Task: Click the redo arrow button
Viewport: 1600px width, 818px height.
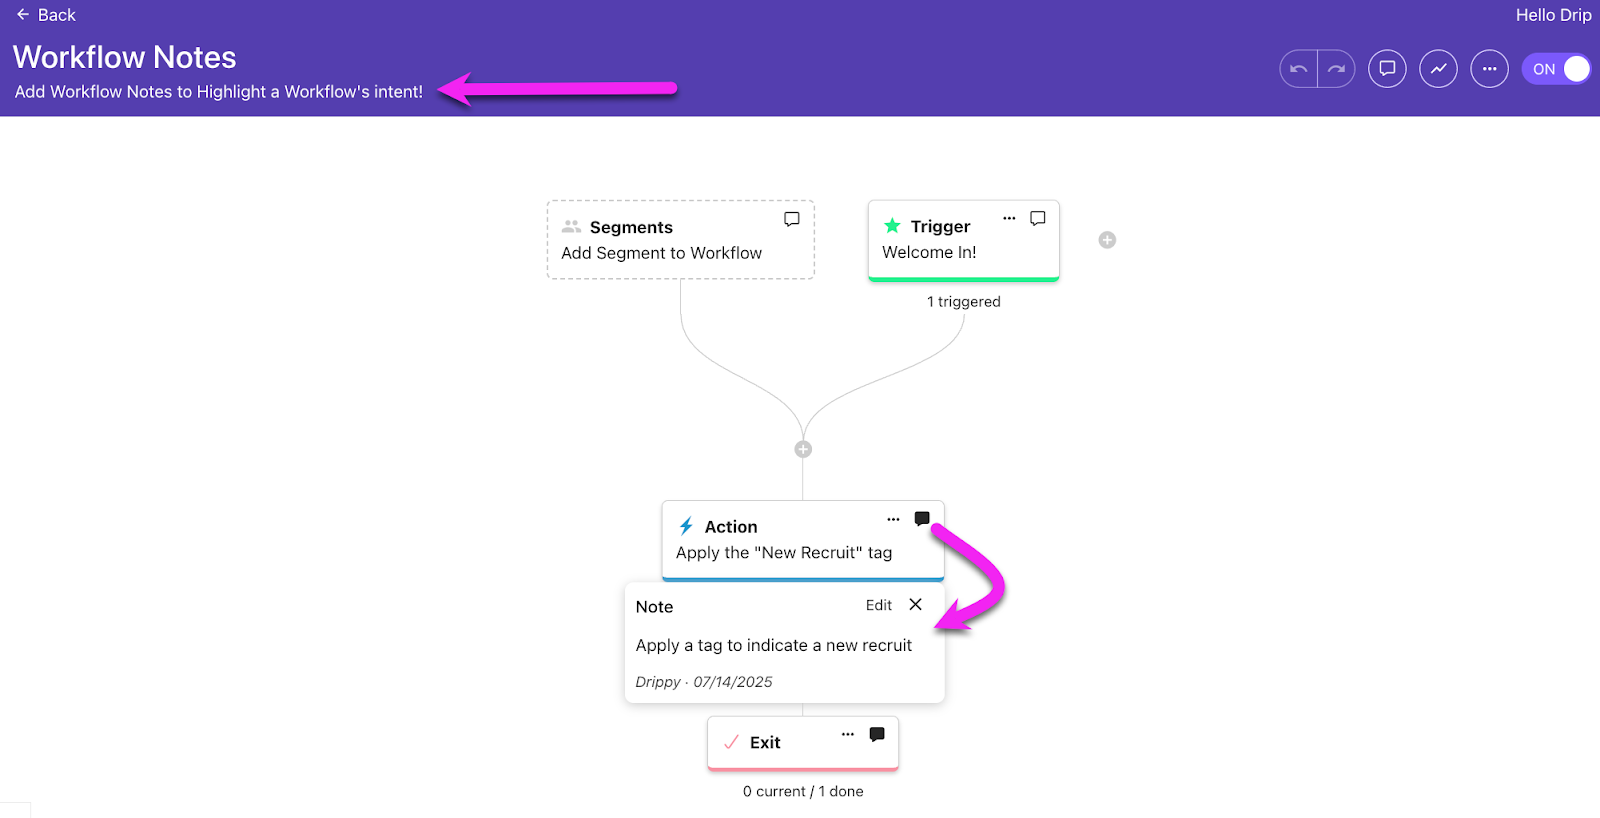Action: pos(1337,69)
